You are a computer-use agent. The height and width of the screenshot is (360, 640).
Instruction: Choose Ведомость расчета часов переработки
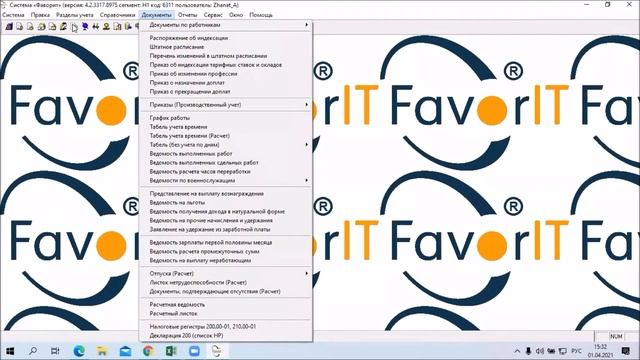(226, 172)
